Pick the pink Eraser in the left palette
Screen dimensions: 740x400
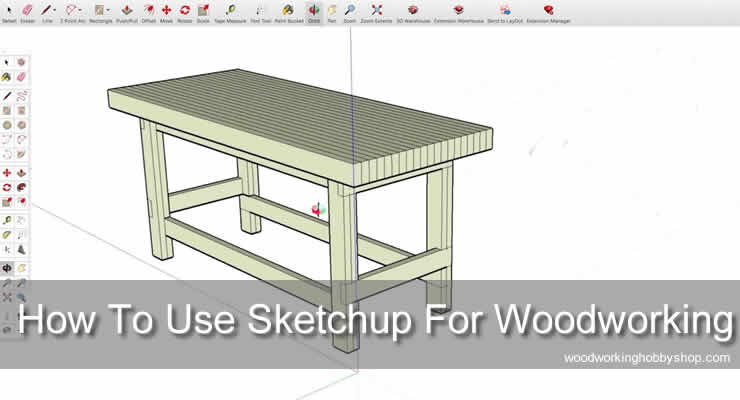(x=21, y=77)
